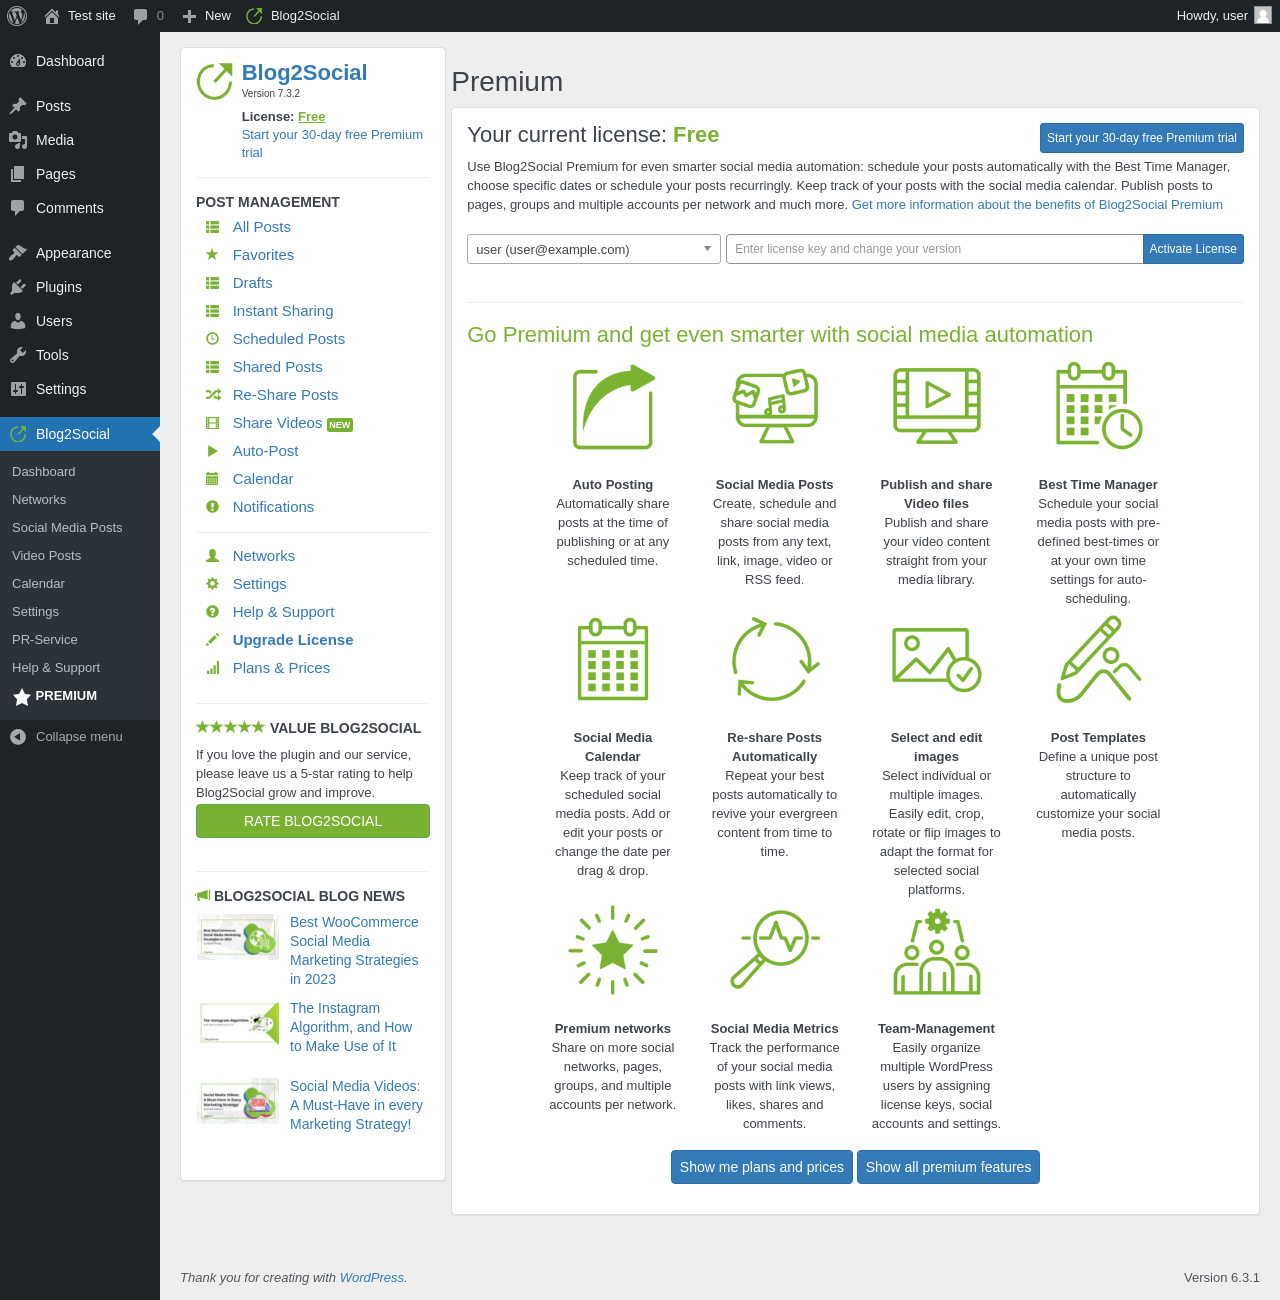Click the RATE BLOG2SOCIAL green button

(313, 821)
